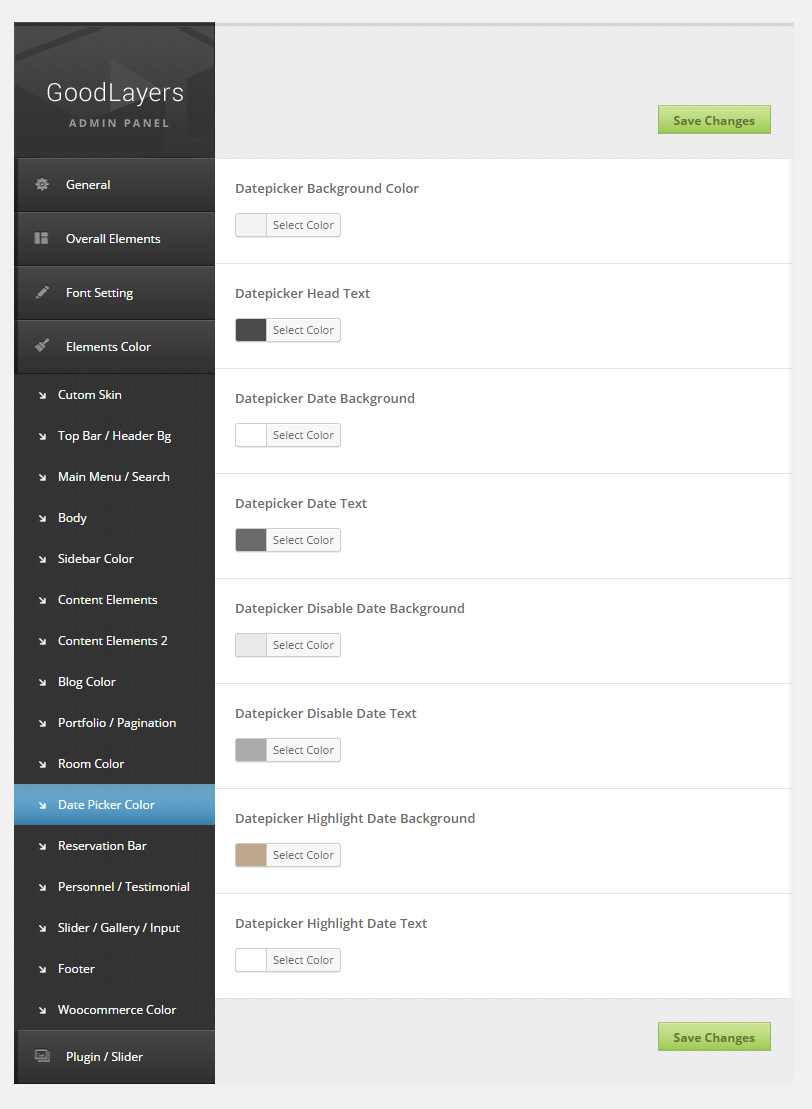
Task: Open the Plugin / Slider section
Action: tap(115, 1056)
